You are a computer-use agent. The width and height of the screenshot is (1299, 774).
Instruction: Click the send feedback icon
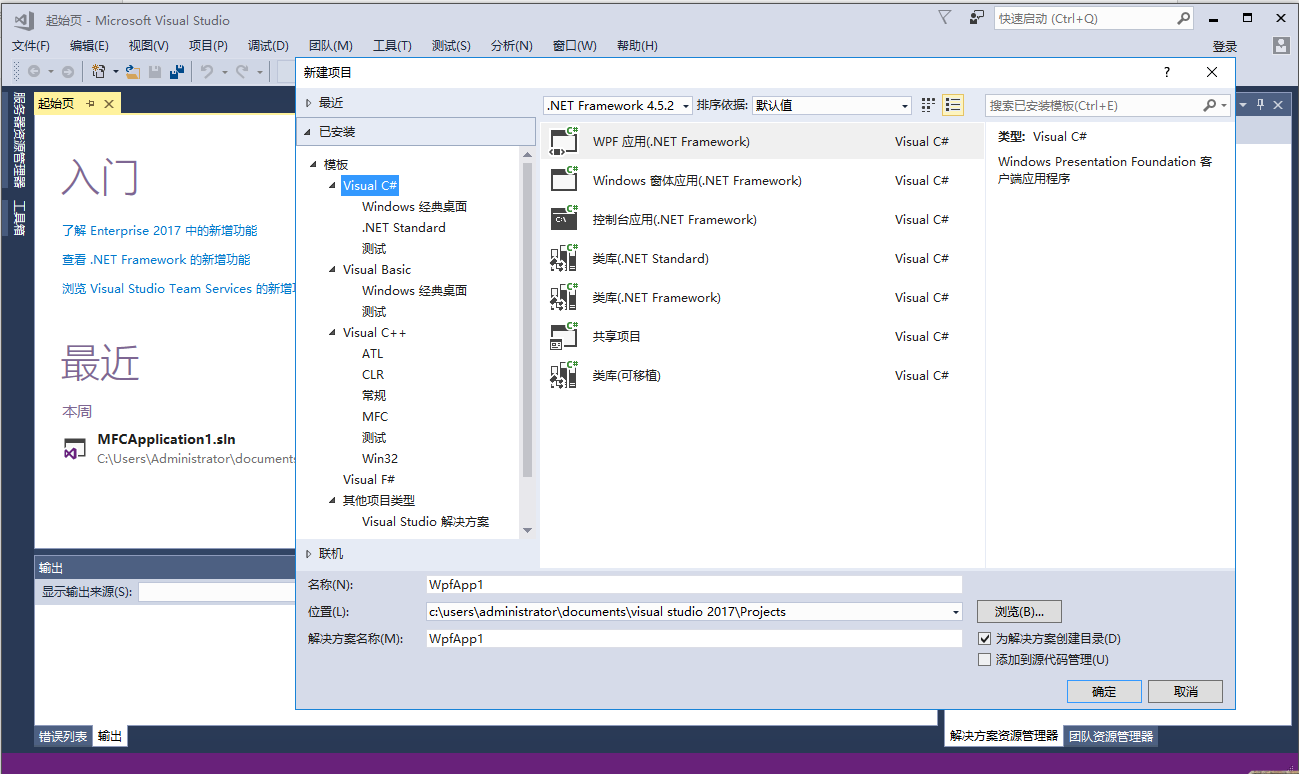(x=976, y=18)
